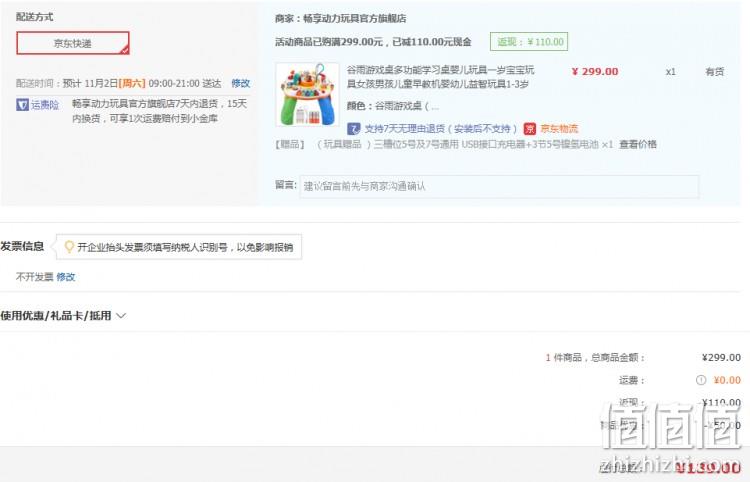Click the 颜色:谷雨游戏桌 attribute text
This screenshot has height=482, width=750.
(392, 106)
